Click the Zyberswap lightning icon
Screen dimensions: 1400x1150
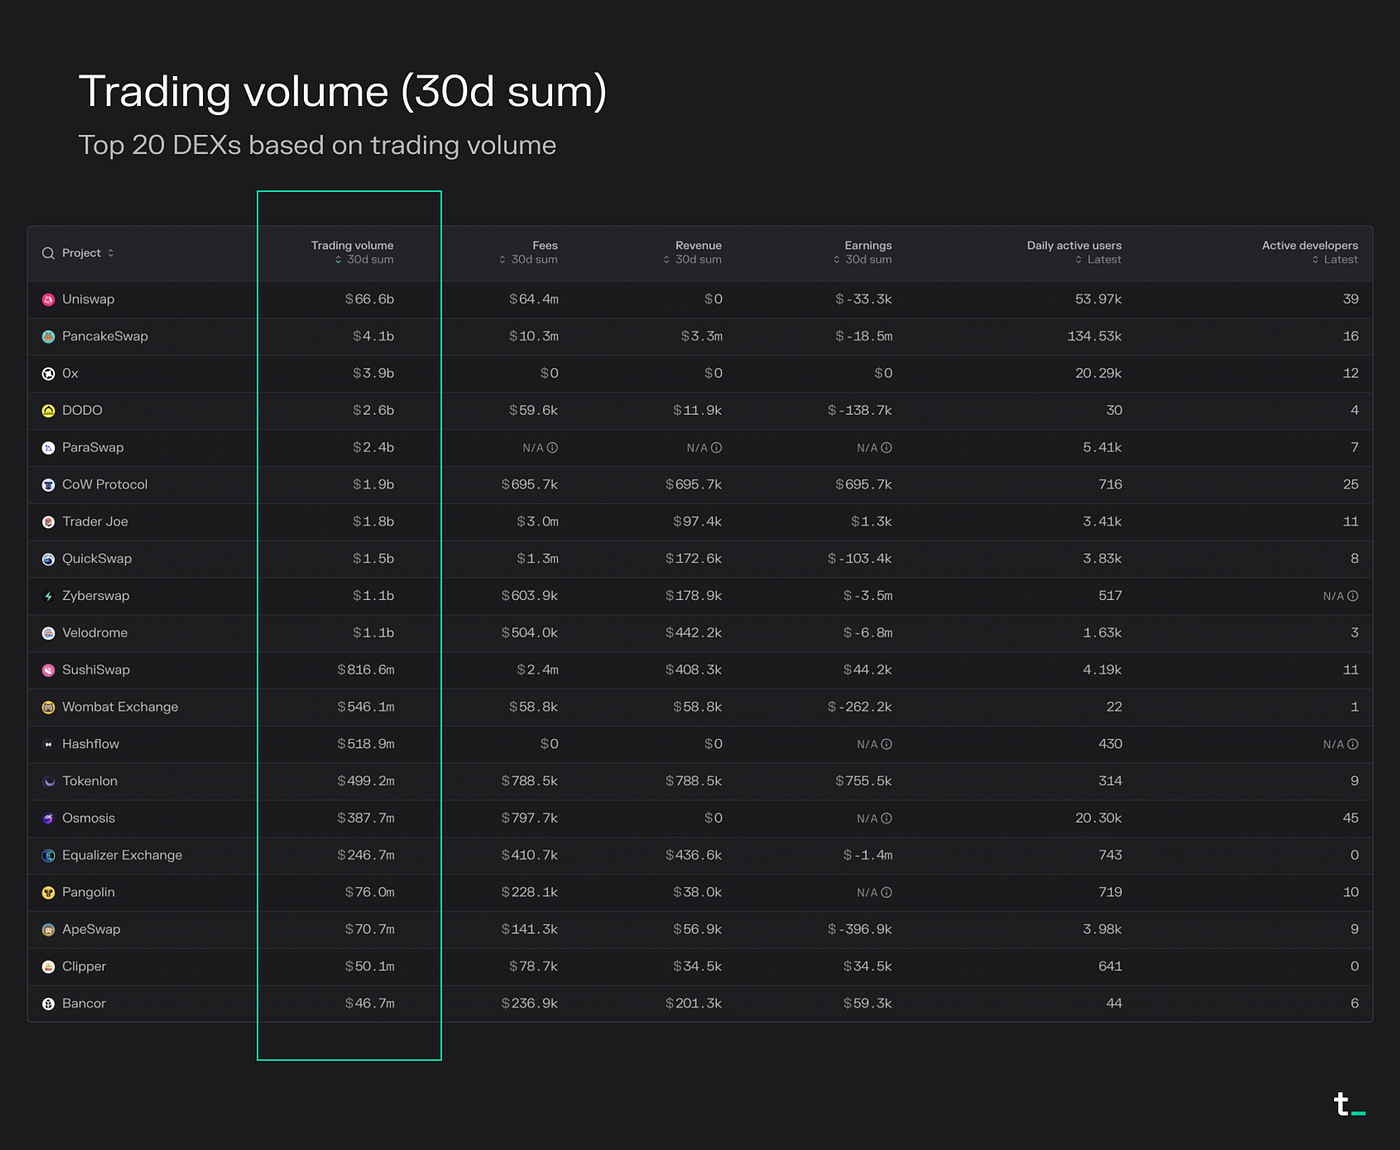click(x=48, y=596)
